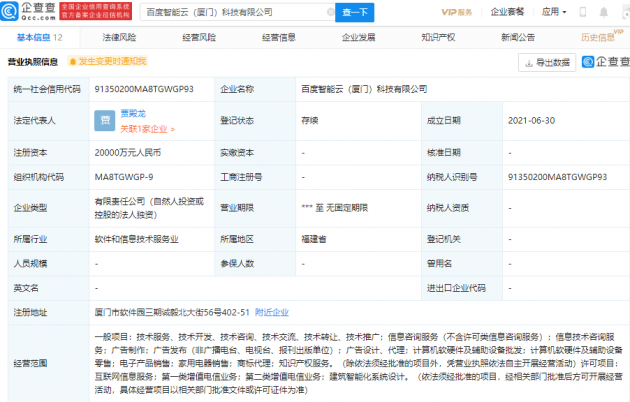Click the founding date 2021-06-30
The image size is (630, 402).
pyautogui.click(x=531, y=120)
